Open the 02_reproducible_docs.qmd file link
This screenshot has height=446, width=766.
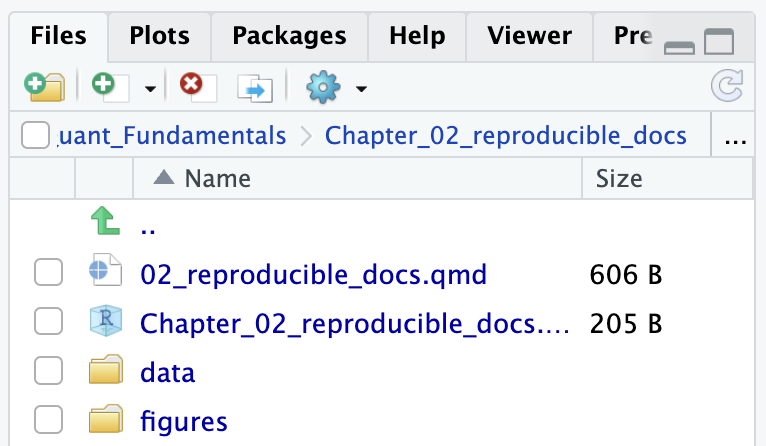[x=313, y=274]
